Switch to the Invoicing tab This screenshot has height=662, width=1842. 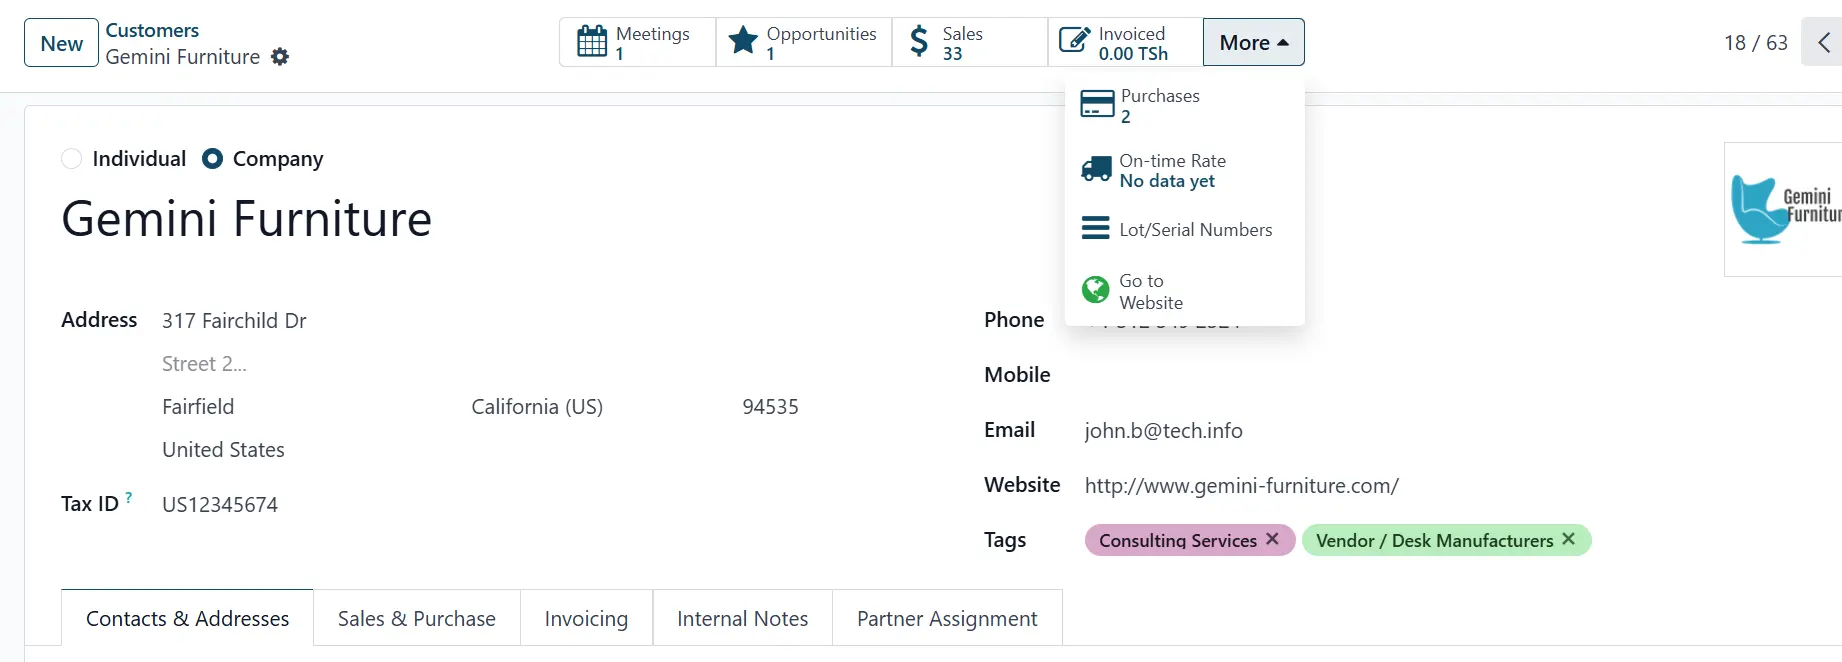tap(586, 619)
